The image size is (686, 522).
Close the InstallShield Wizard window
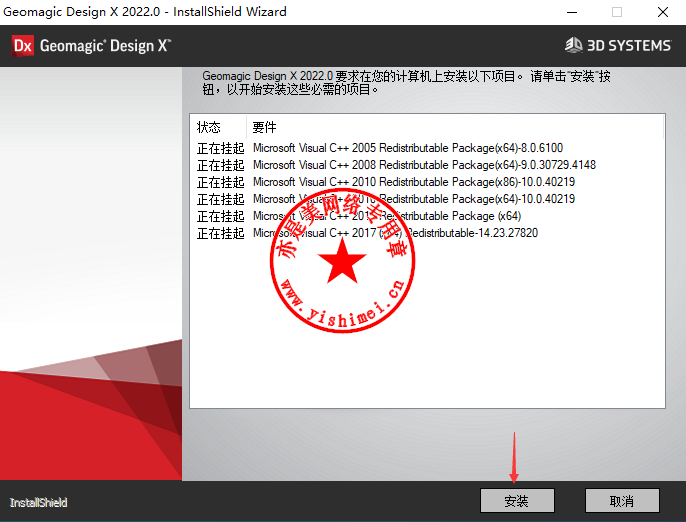coord(663,12)
